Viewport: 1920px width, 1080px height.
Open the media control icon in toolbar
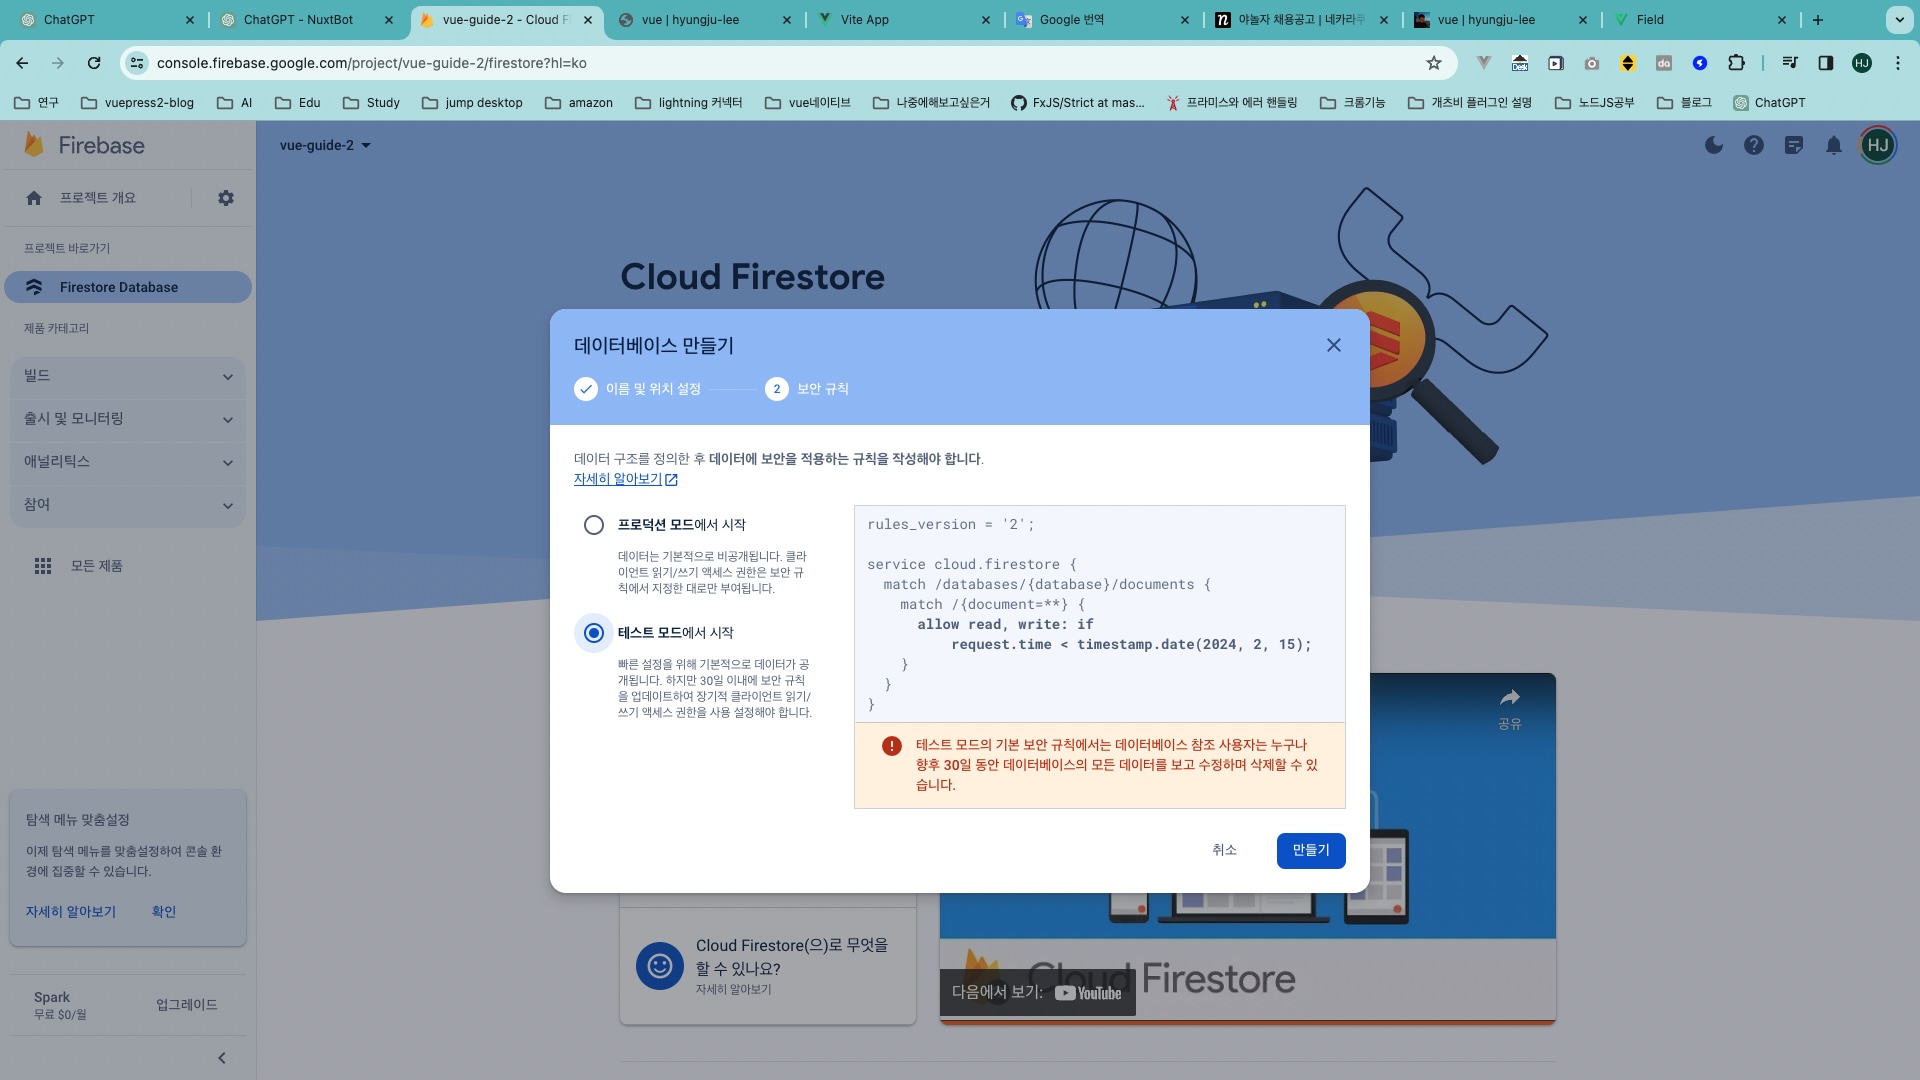coord(1789,63)
